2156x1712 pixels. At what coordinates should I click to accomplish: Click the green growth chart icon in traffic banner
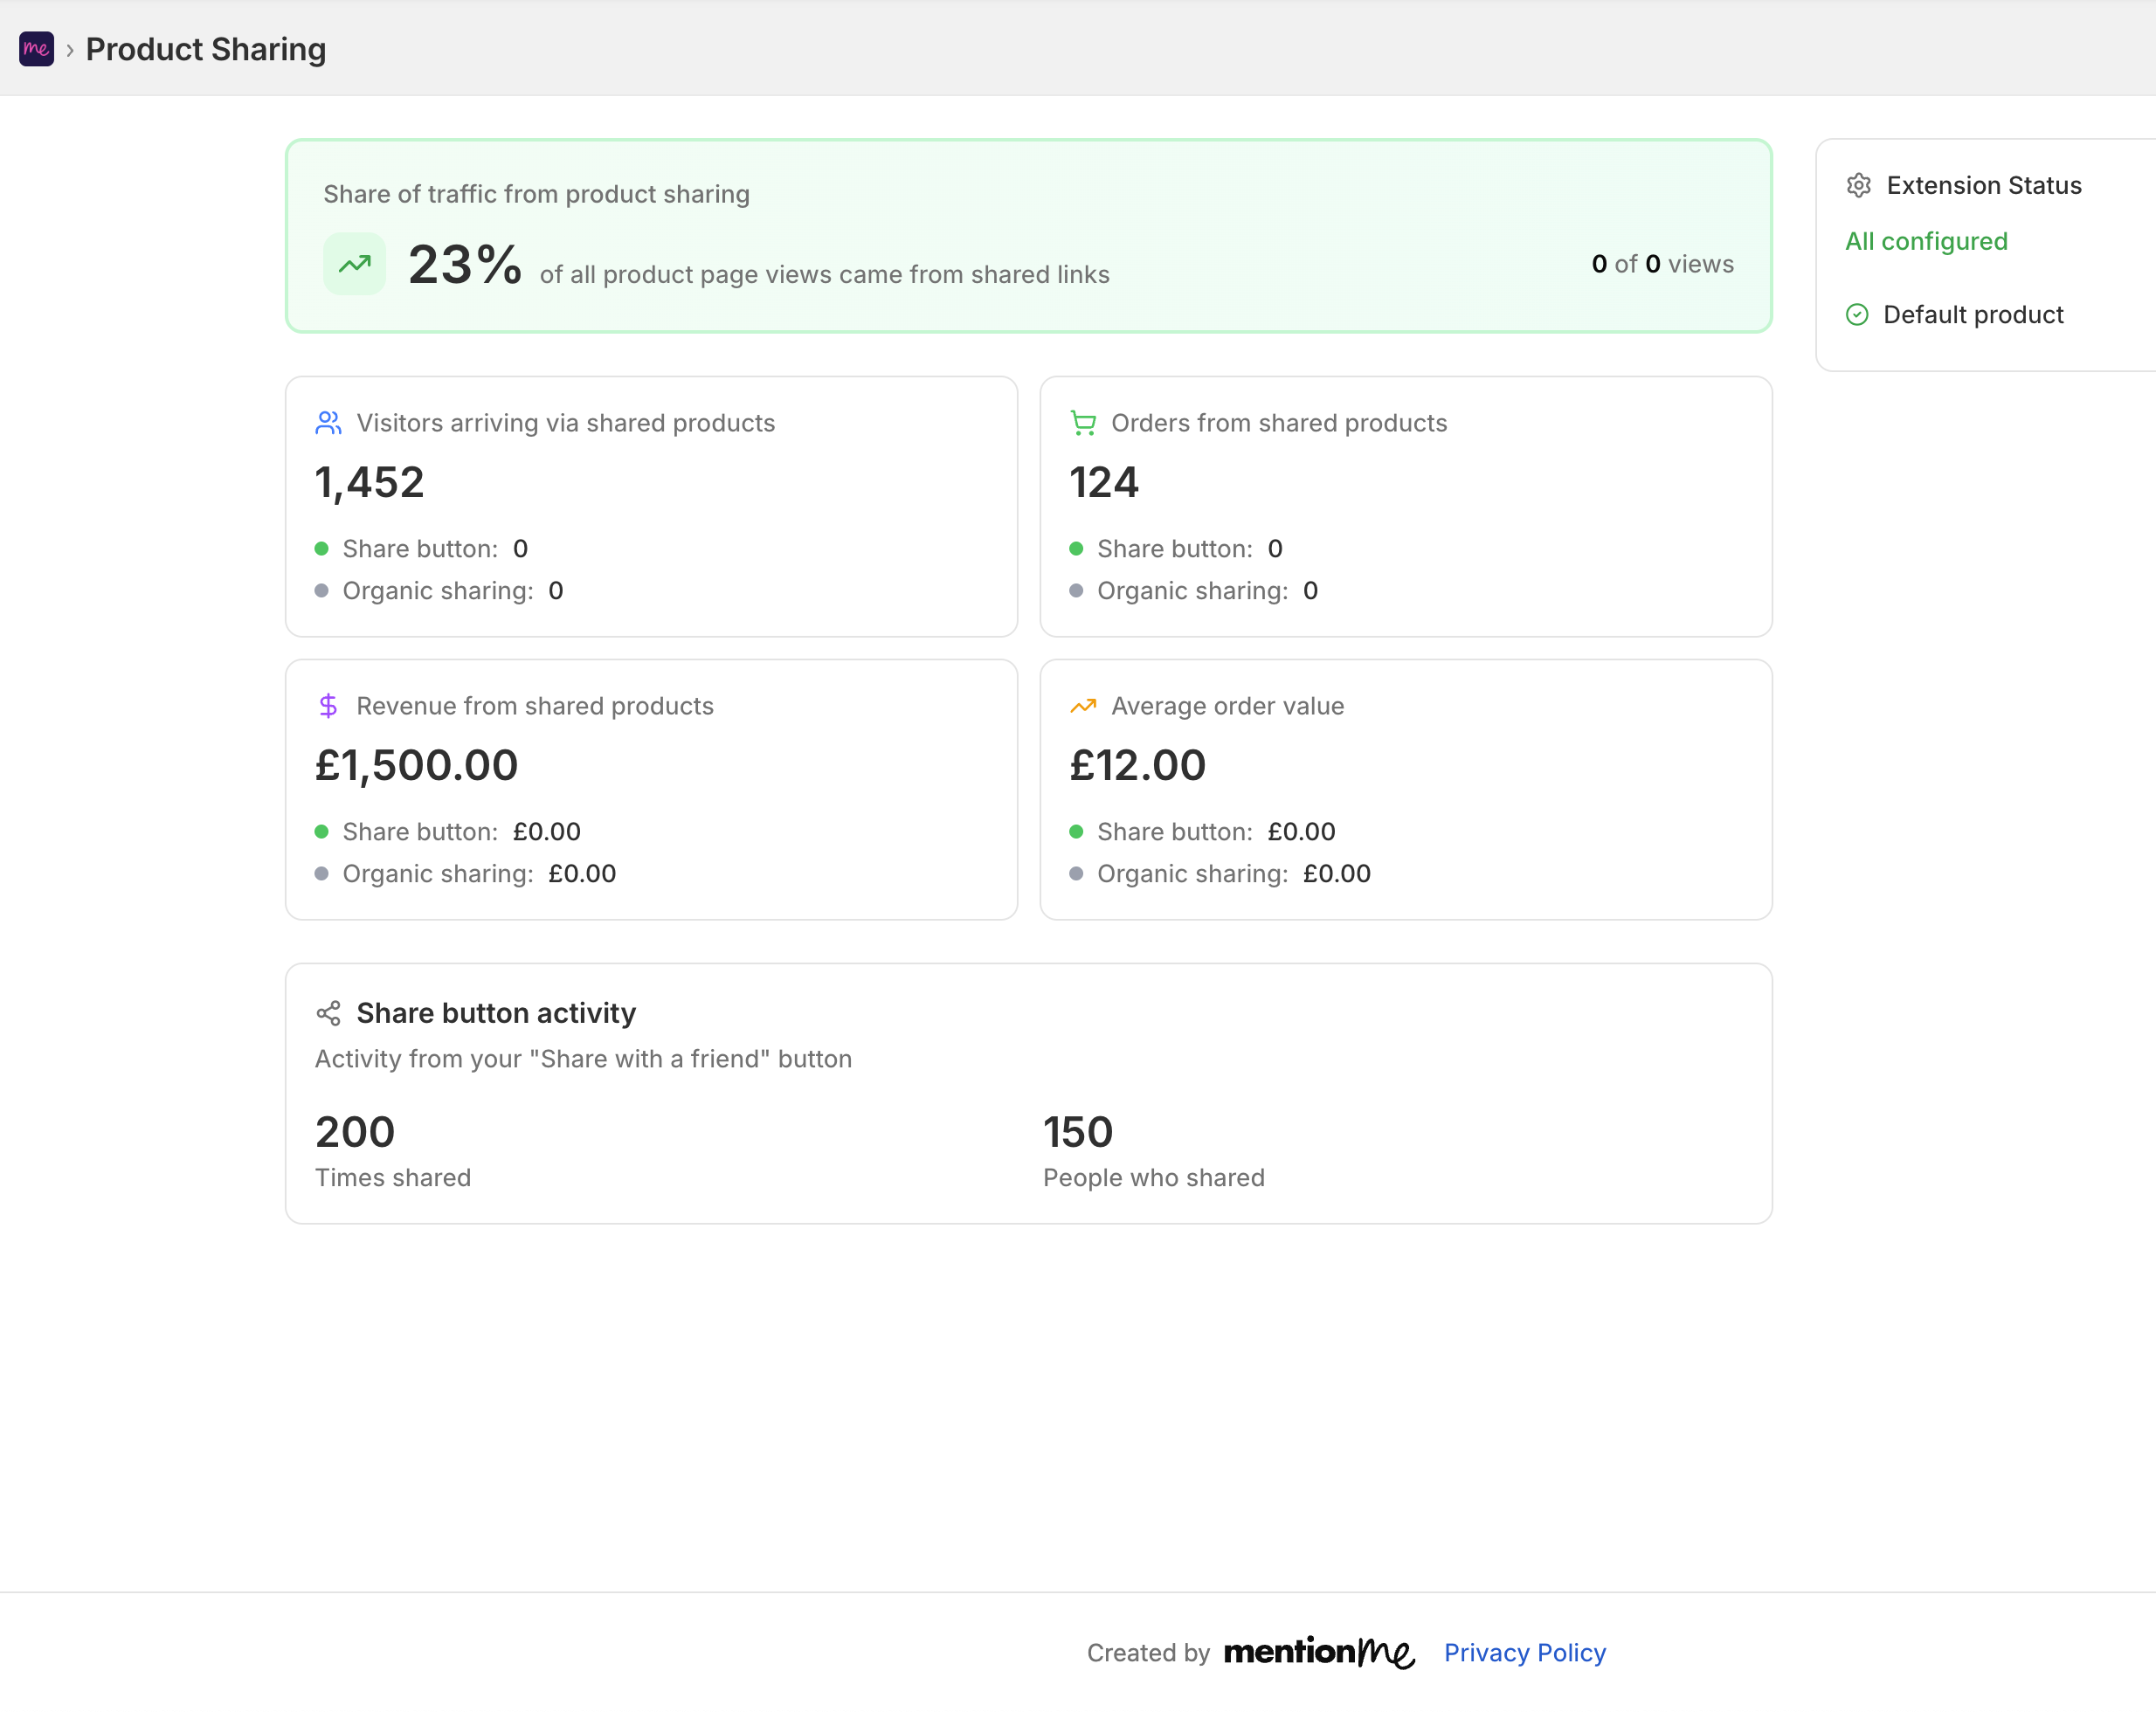pyautogui.click(x=353, y=263)
